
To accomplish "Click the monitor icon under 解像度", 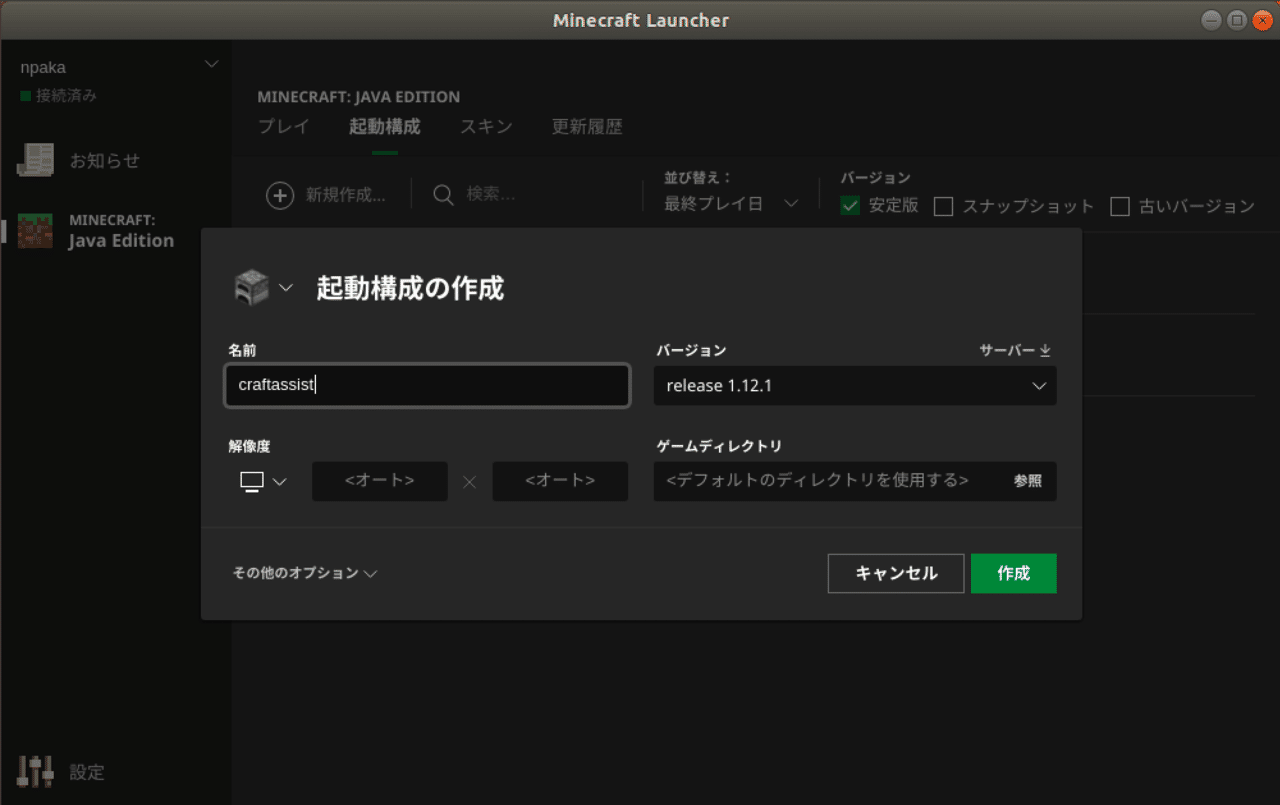I will (x=252, y=481).
